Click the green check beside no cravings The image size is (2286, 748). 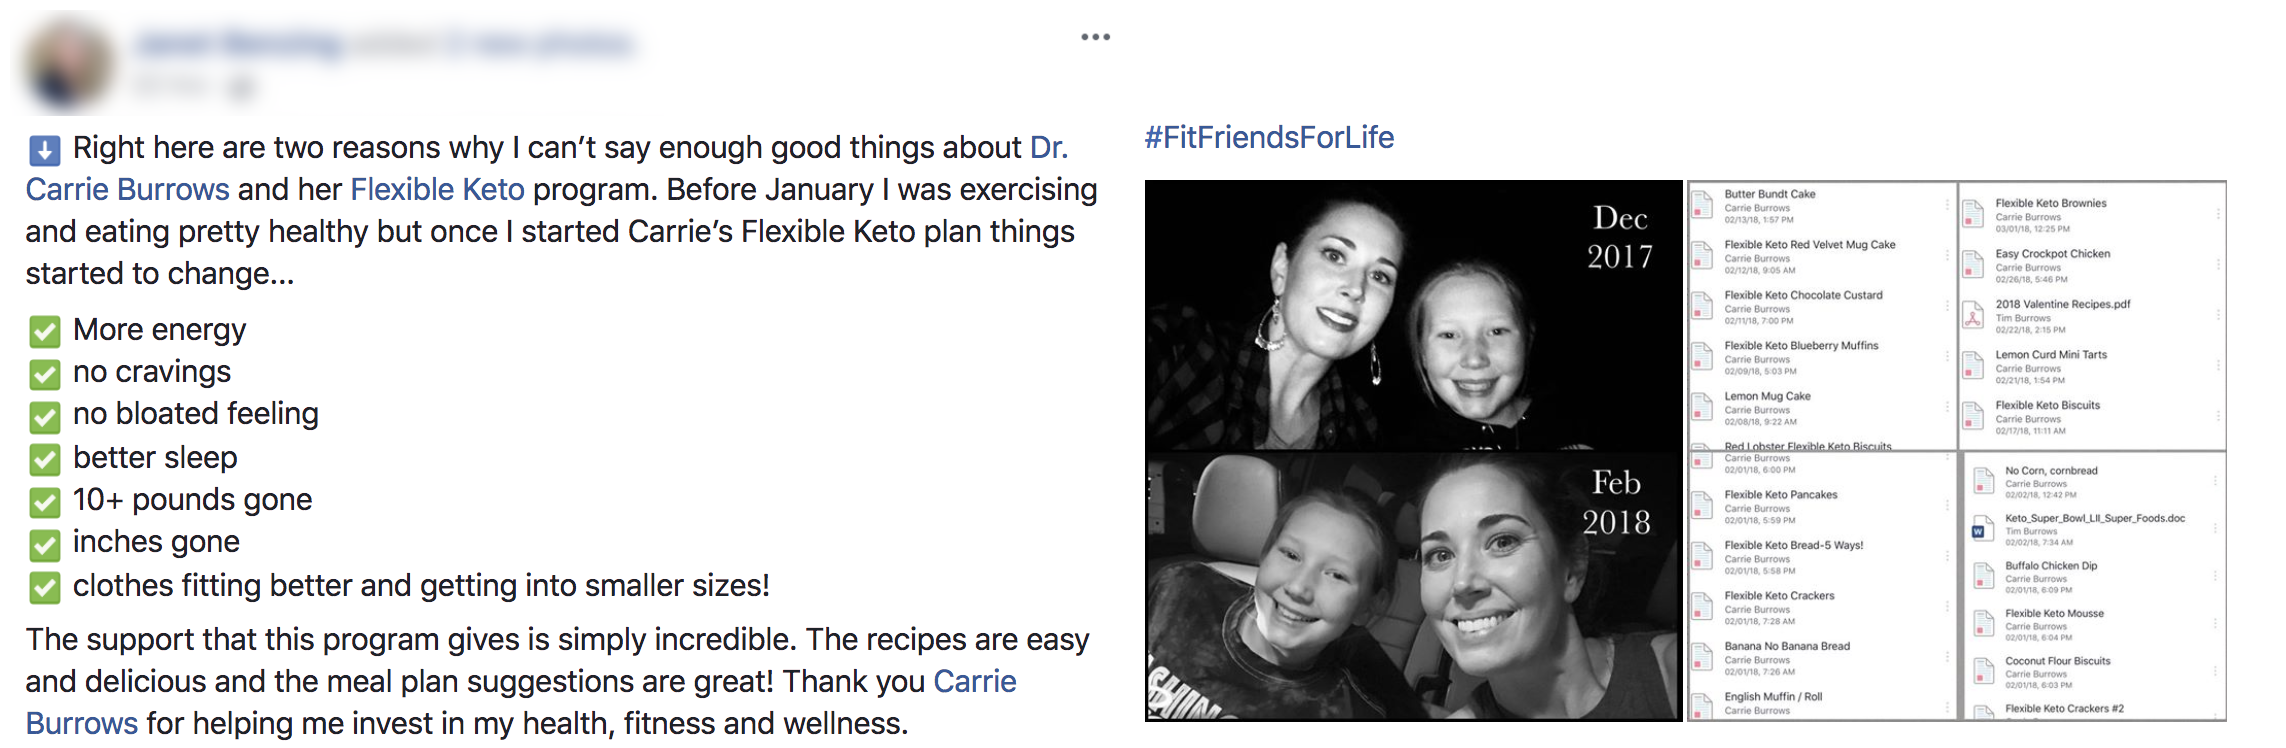(44, 374)
